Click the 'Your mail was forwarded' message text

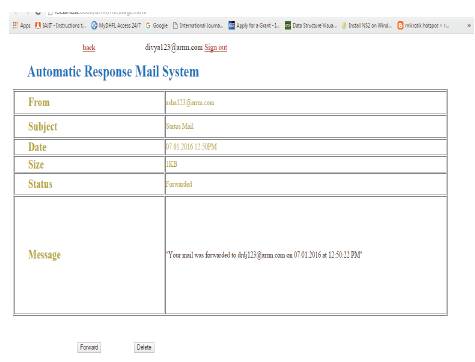(x=264, y=255)
